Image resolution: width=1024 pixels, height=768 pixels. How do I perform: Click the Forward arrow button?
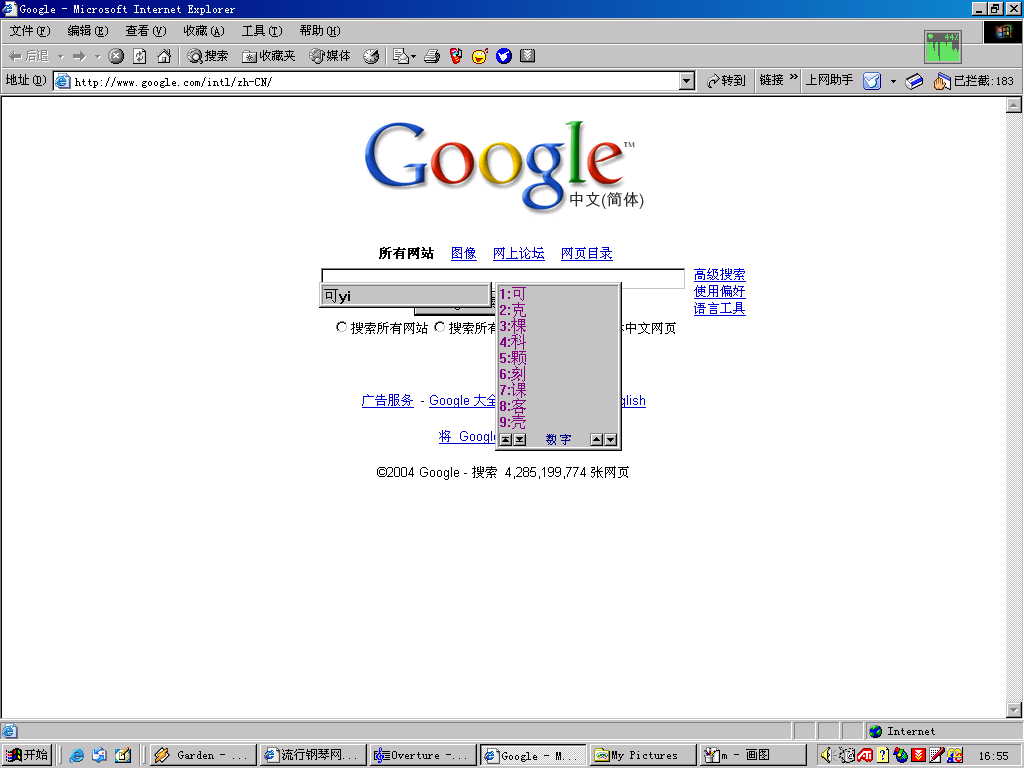[x=79, y=57]
